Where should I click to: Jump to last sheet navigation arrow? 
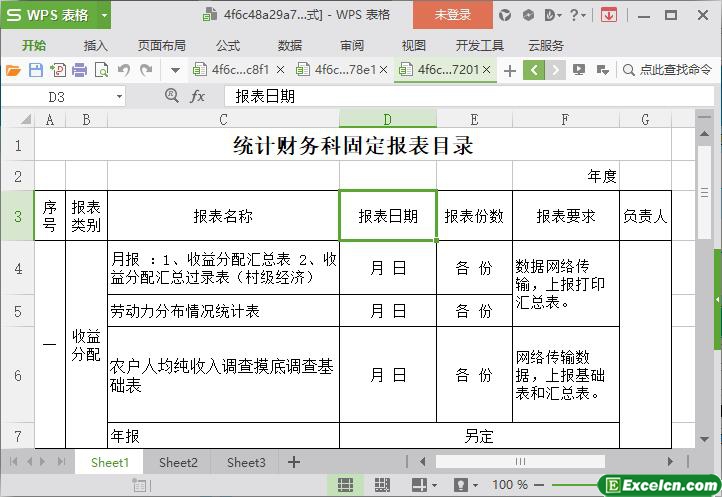[61, 462]
